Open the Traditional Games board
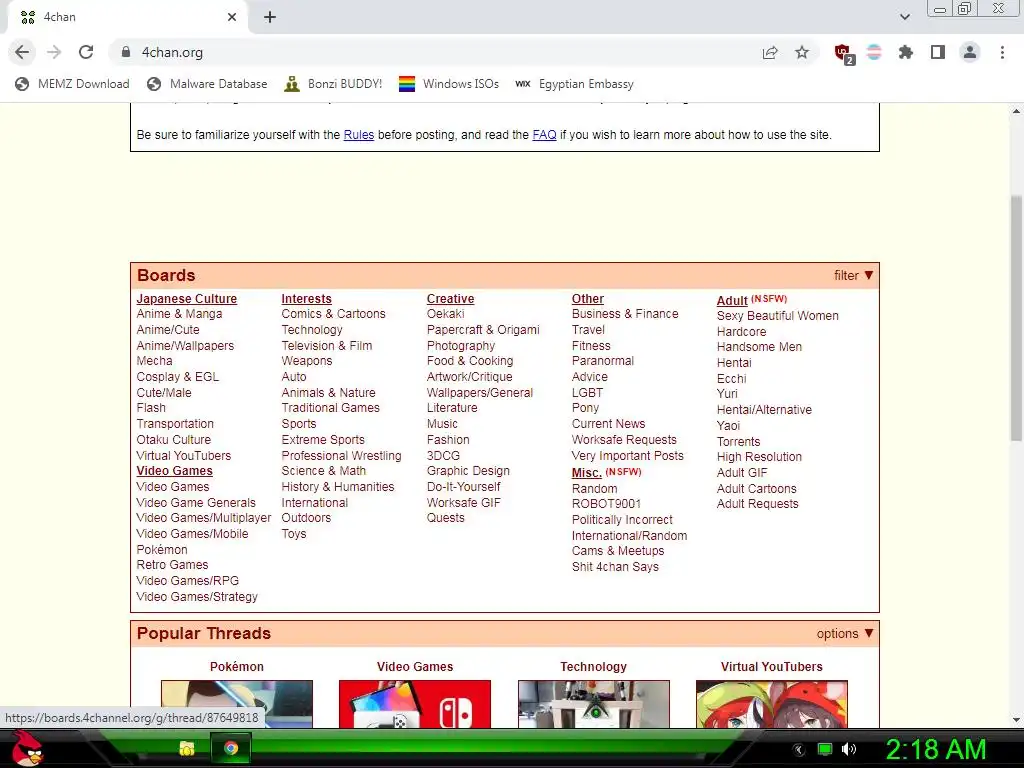 coord(330,408)
